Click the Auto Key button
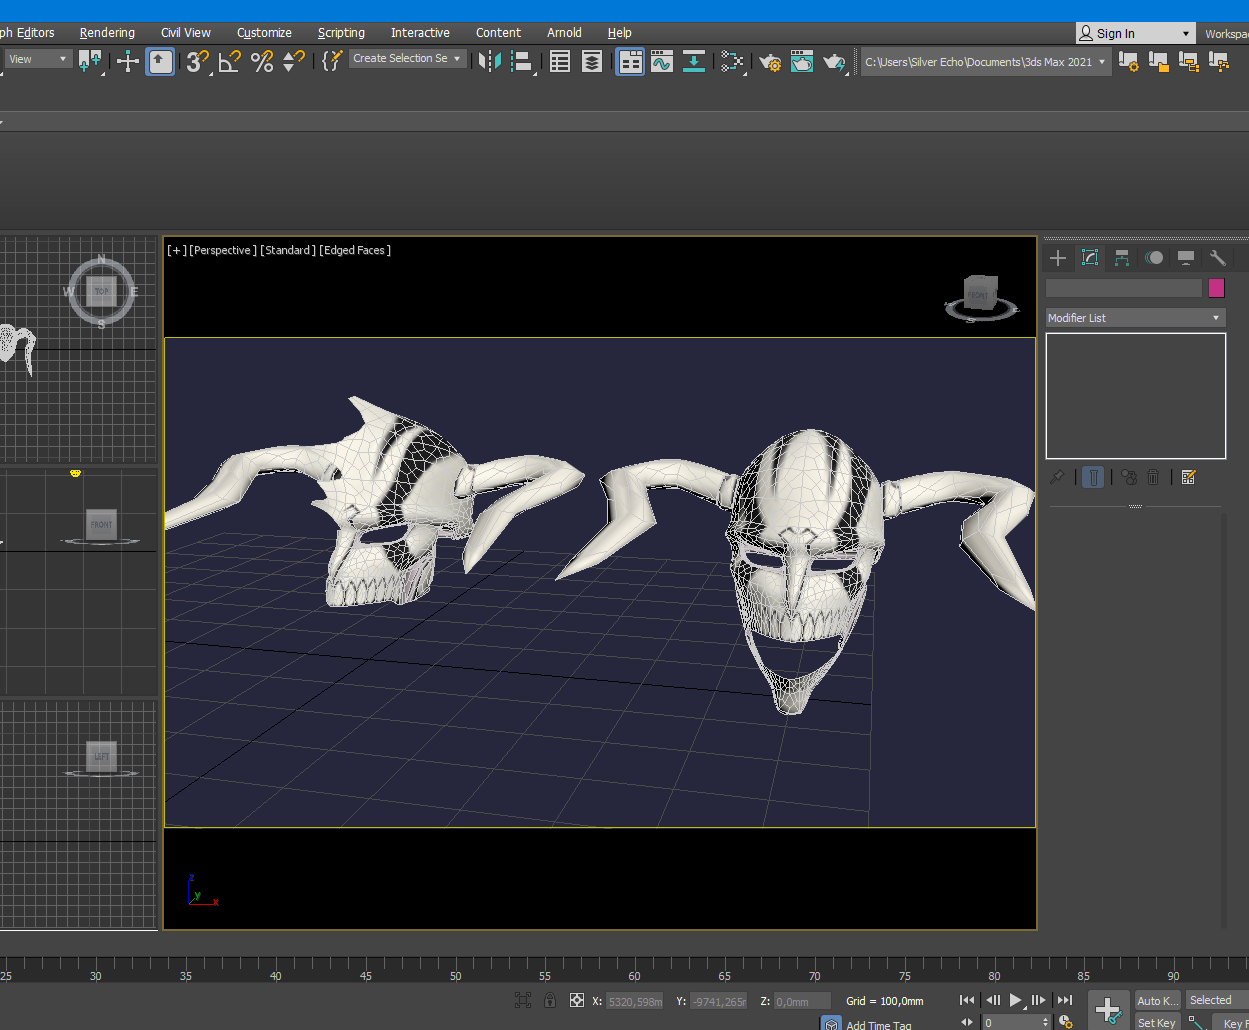Screen dimensions: 1249x1030 [x=1158, y=1000]
